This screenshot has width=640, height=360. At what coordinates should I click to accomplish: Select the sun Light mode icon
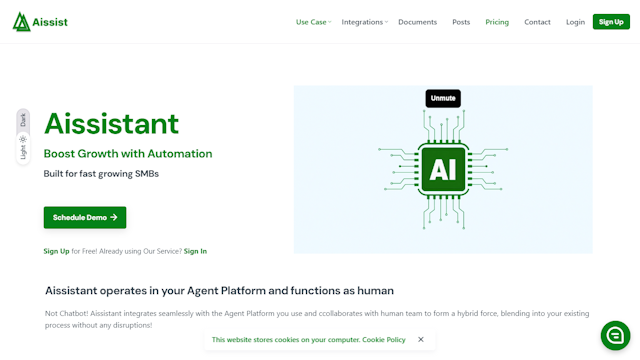[23, 139]
